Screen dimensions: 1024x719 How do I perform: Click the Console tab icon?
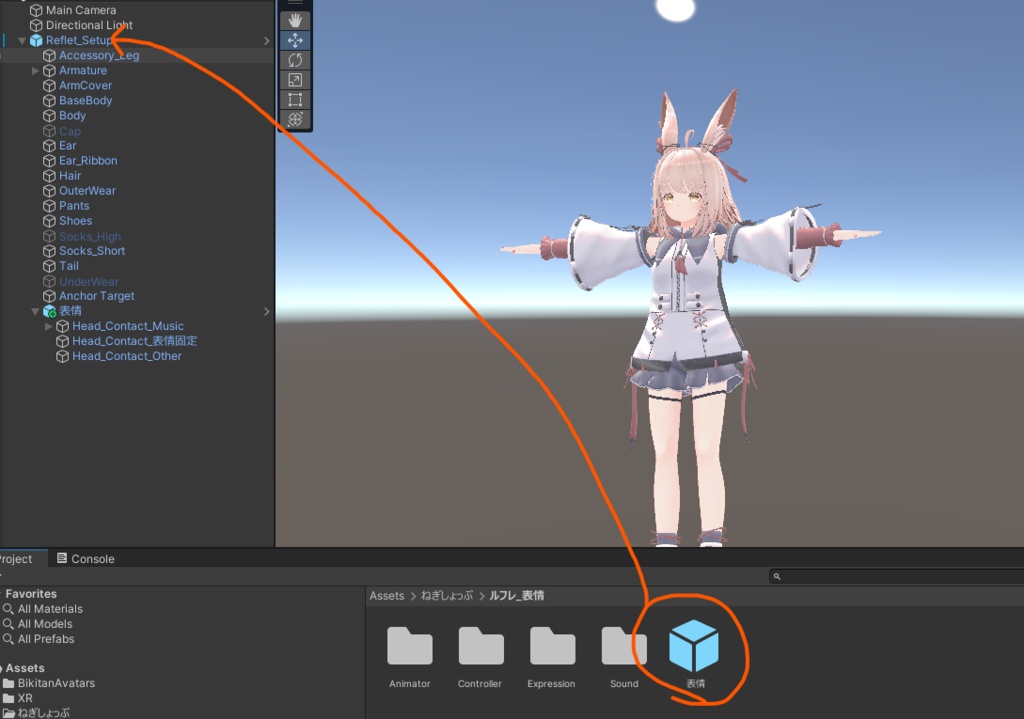62,558
